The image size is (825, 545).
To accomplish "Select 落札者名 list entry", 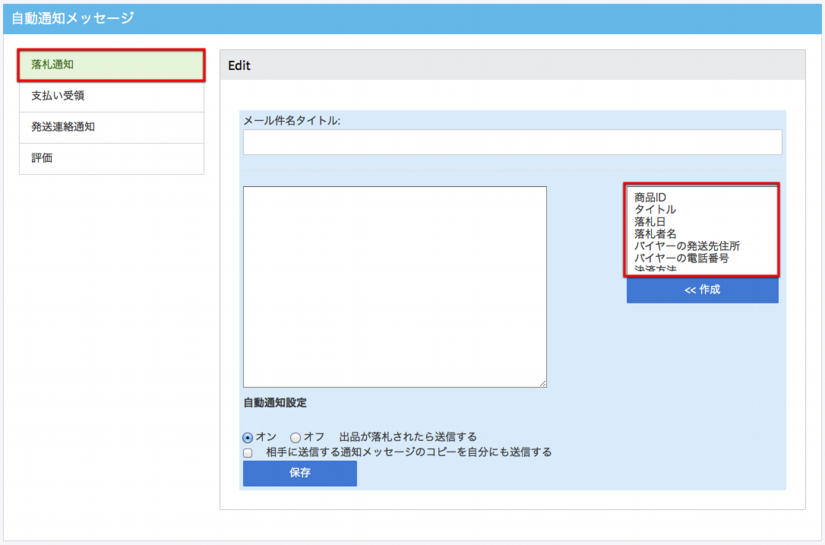I will click(655, 234).
